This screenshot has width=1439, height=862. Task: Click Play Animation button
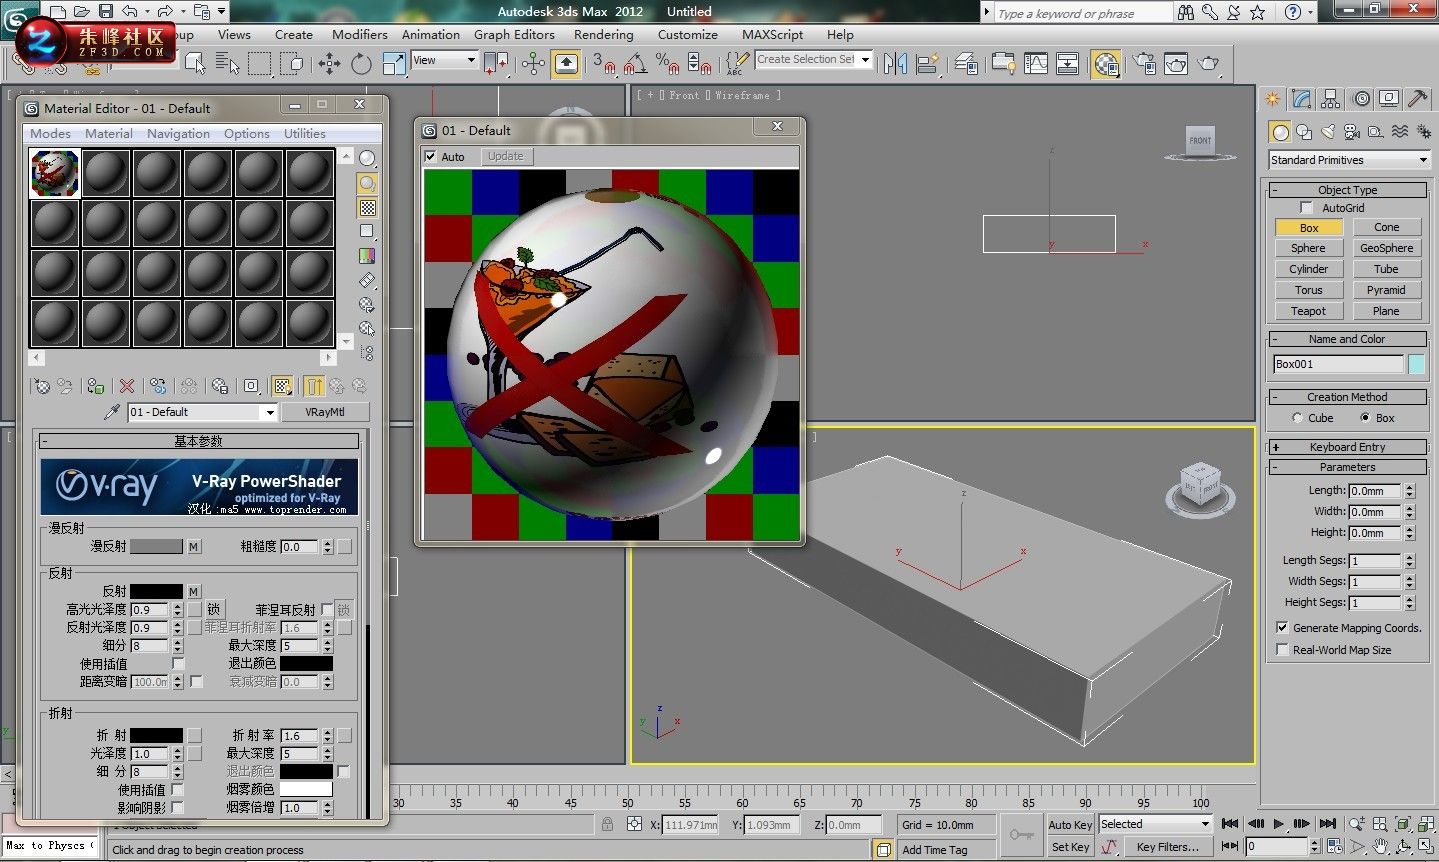tap(1278, 824)
